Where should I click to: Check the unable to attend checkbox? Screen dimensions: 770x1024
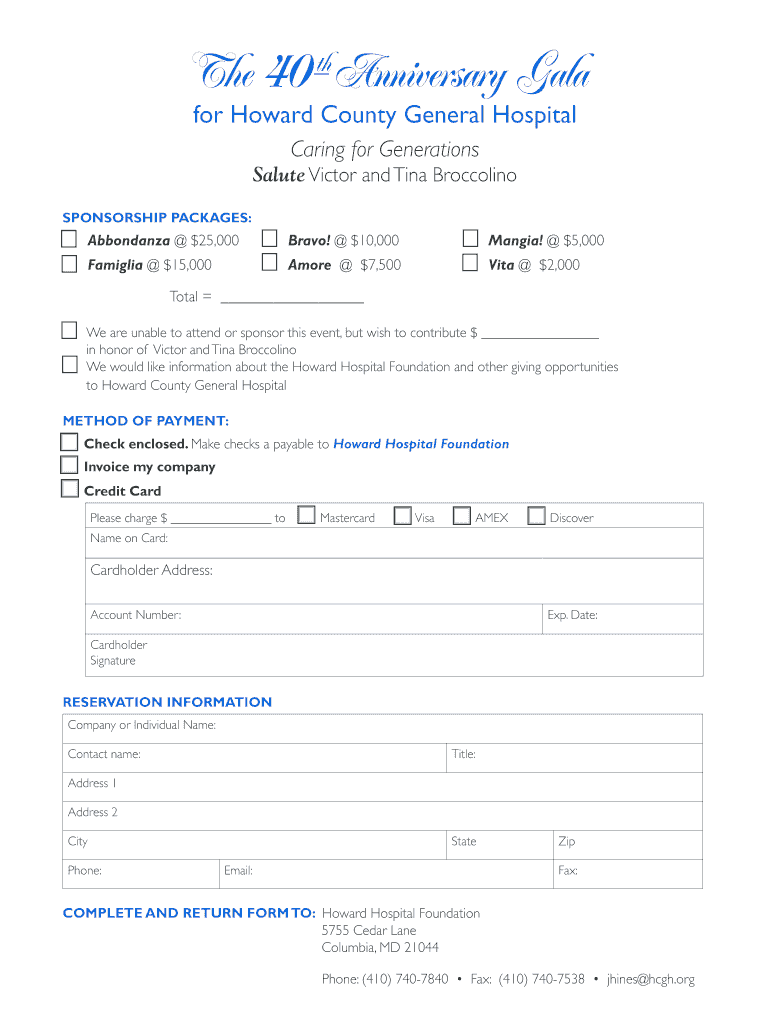point(69,330)
